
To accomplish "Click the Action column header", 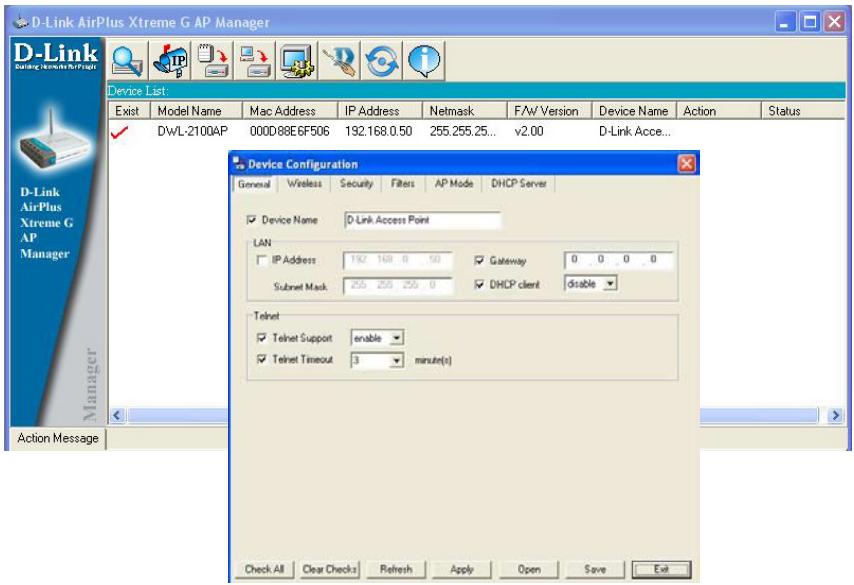I will (x=718, y=111).
